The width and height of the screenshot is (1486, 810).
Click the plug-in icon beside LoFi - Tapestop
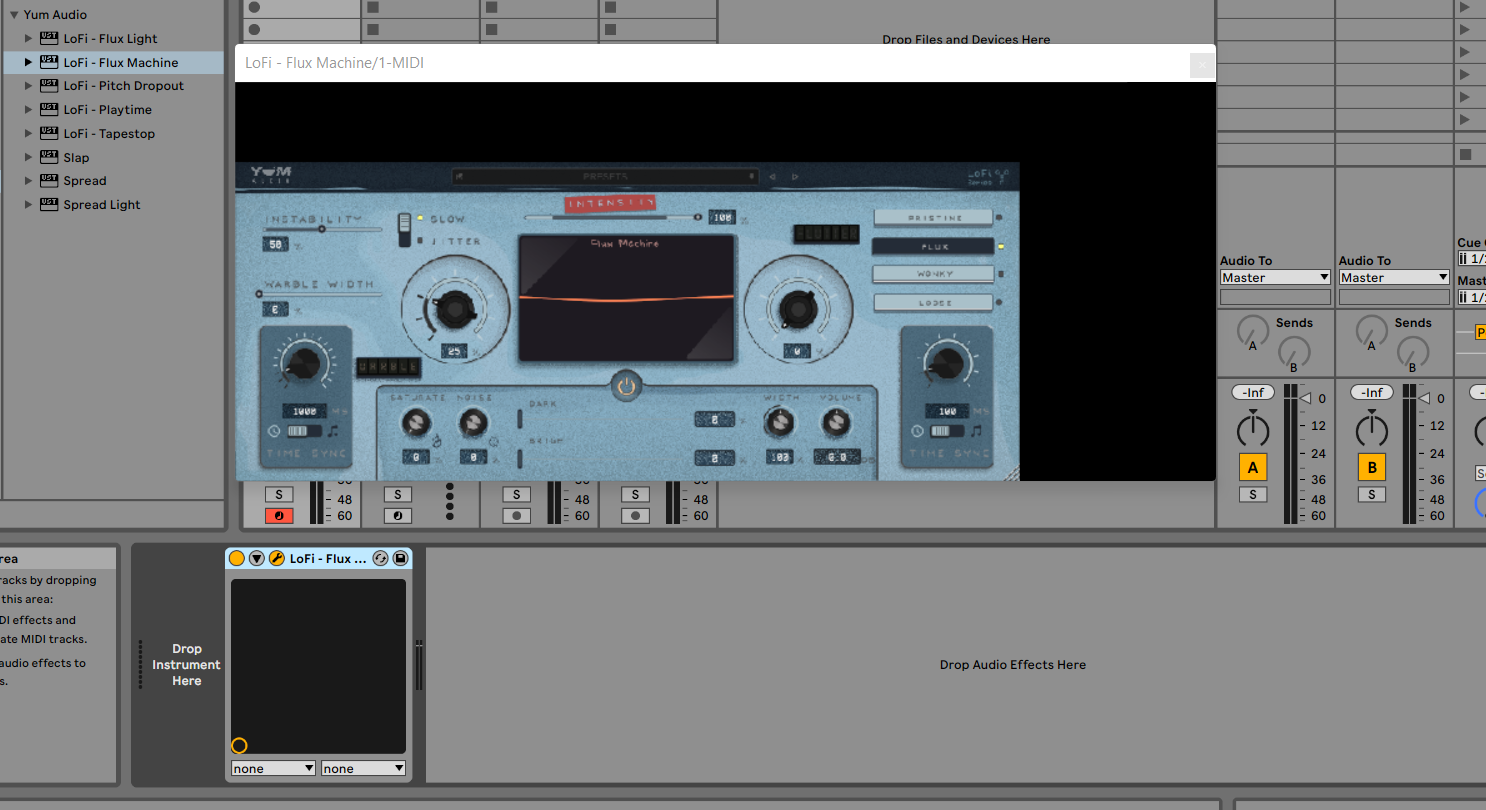click(48, 133)
